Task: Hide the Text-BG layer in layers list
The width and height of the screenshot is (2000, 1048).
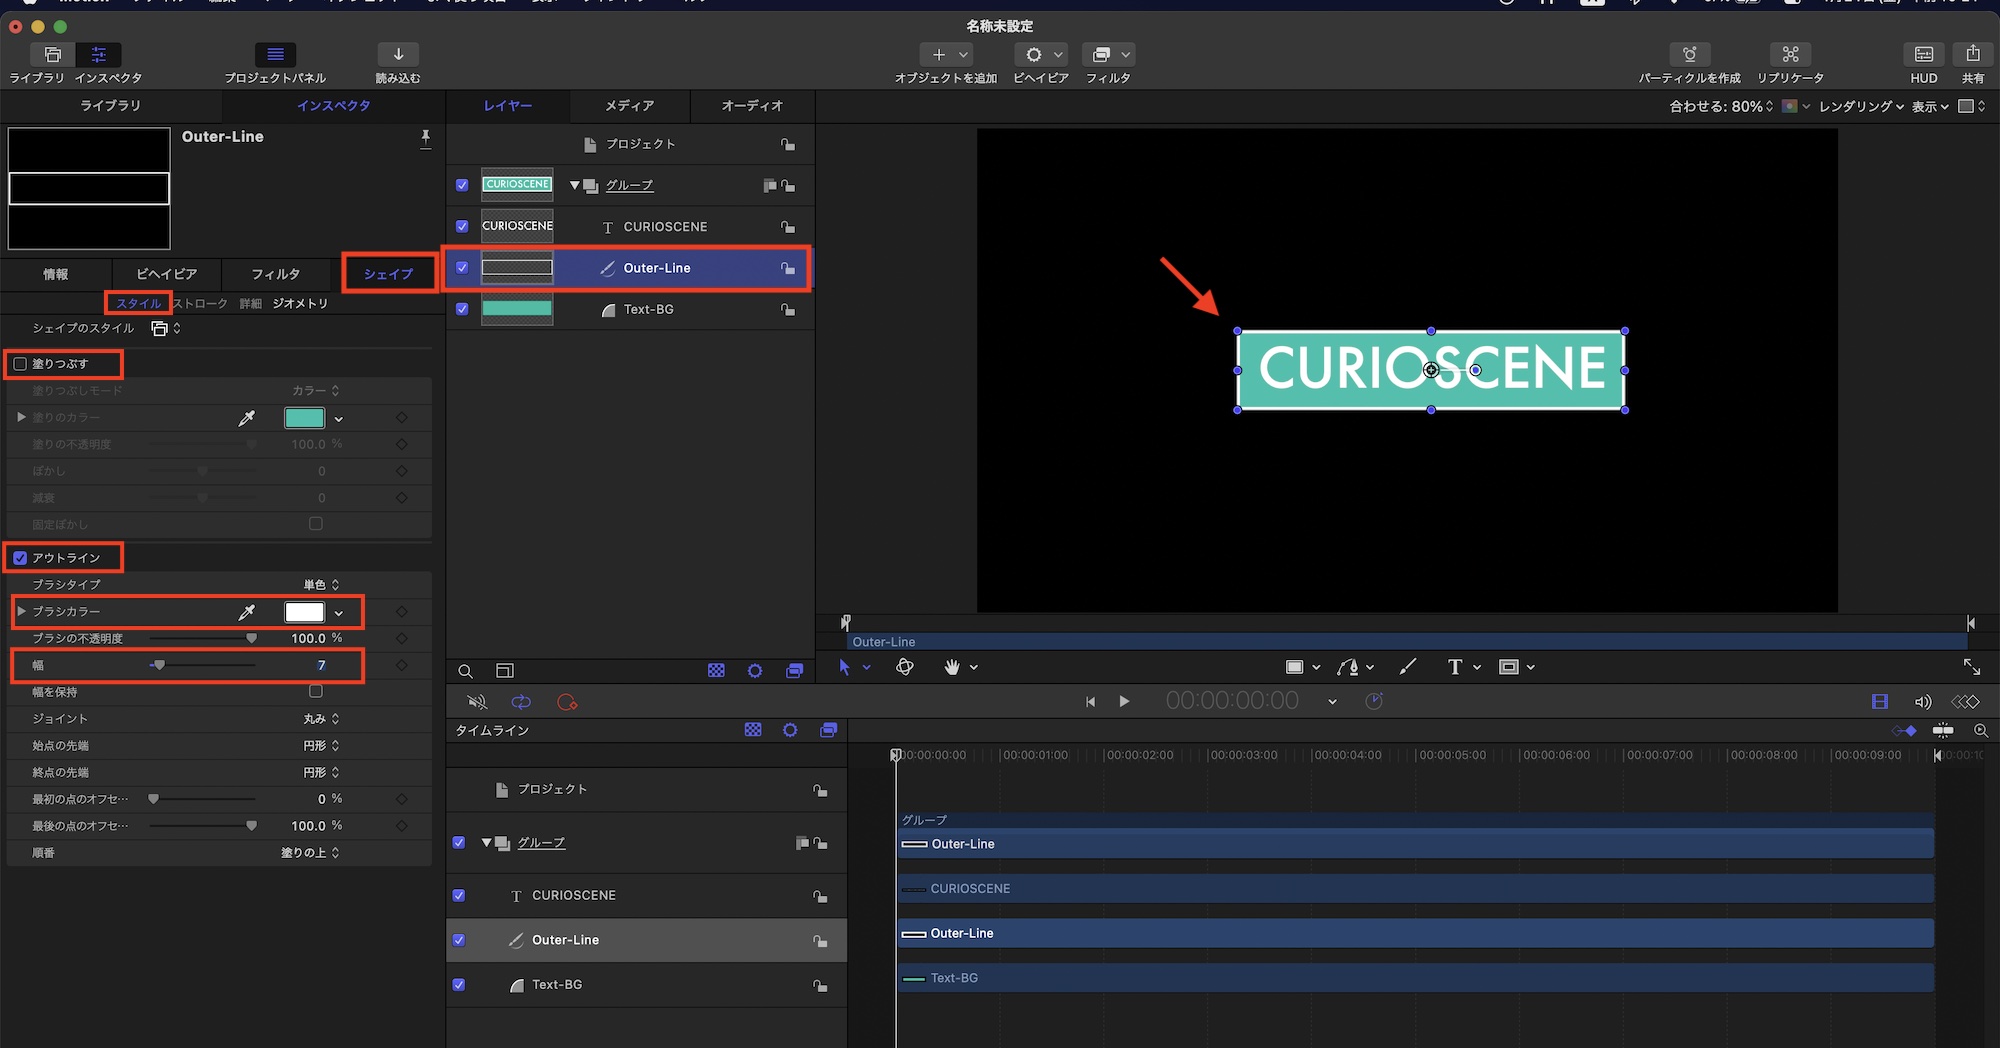Action: (462, 309)
